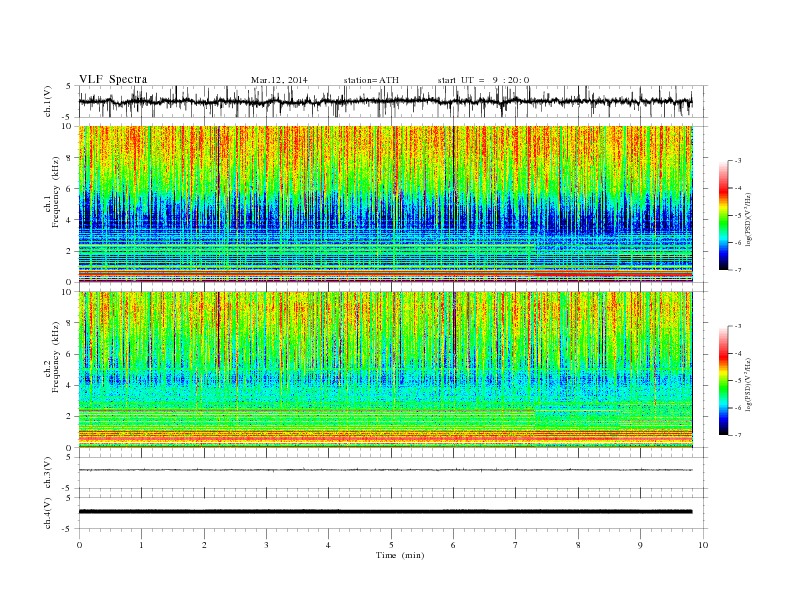Click the 'ch.3(V)' axis label
The width and height of the screenshot is (792, 612).
48,473
